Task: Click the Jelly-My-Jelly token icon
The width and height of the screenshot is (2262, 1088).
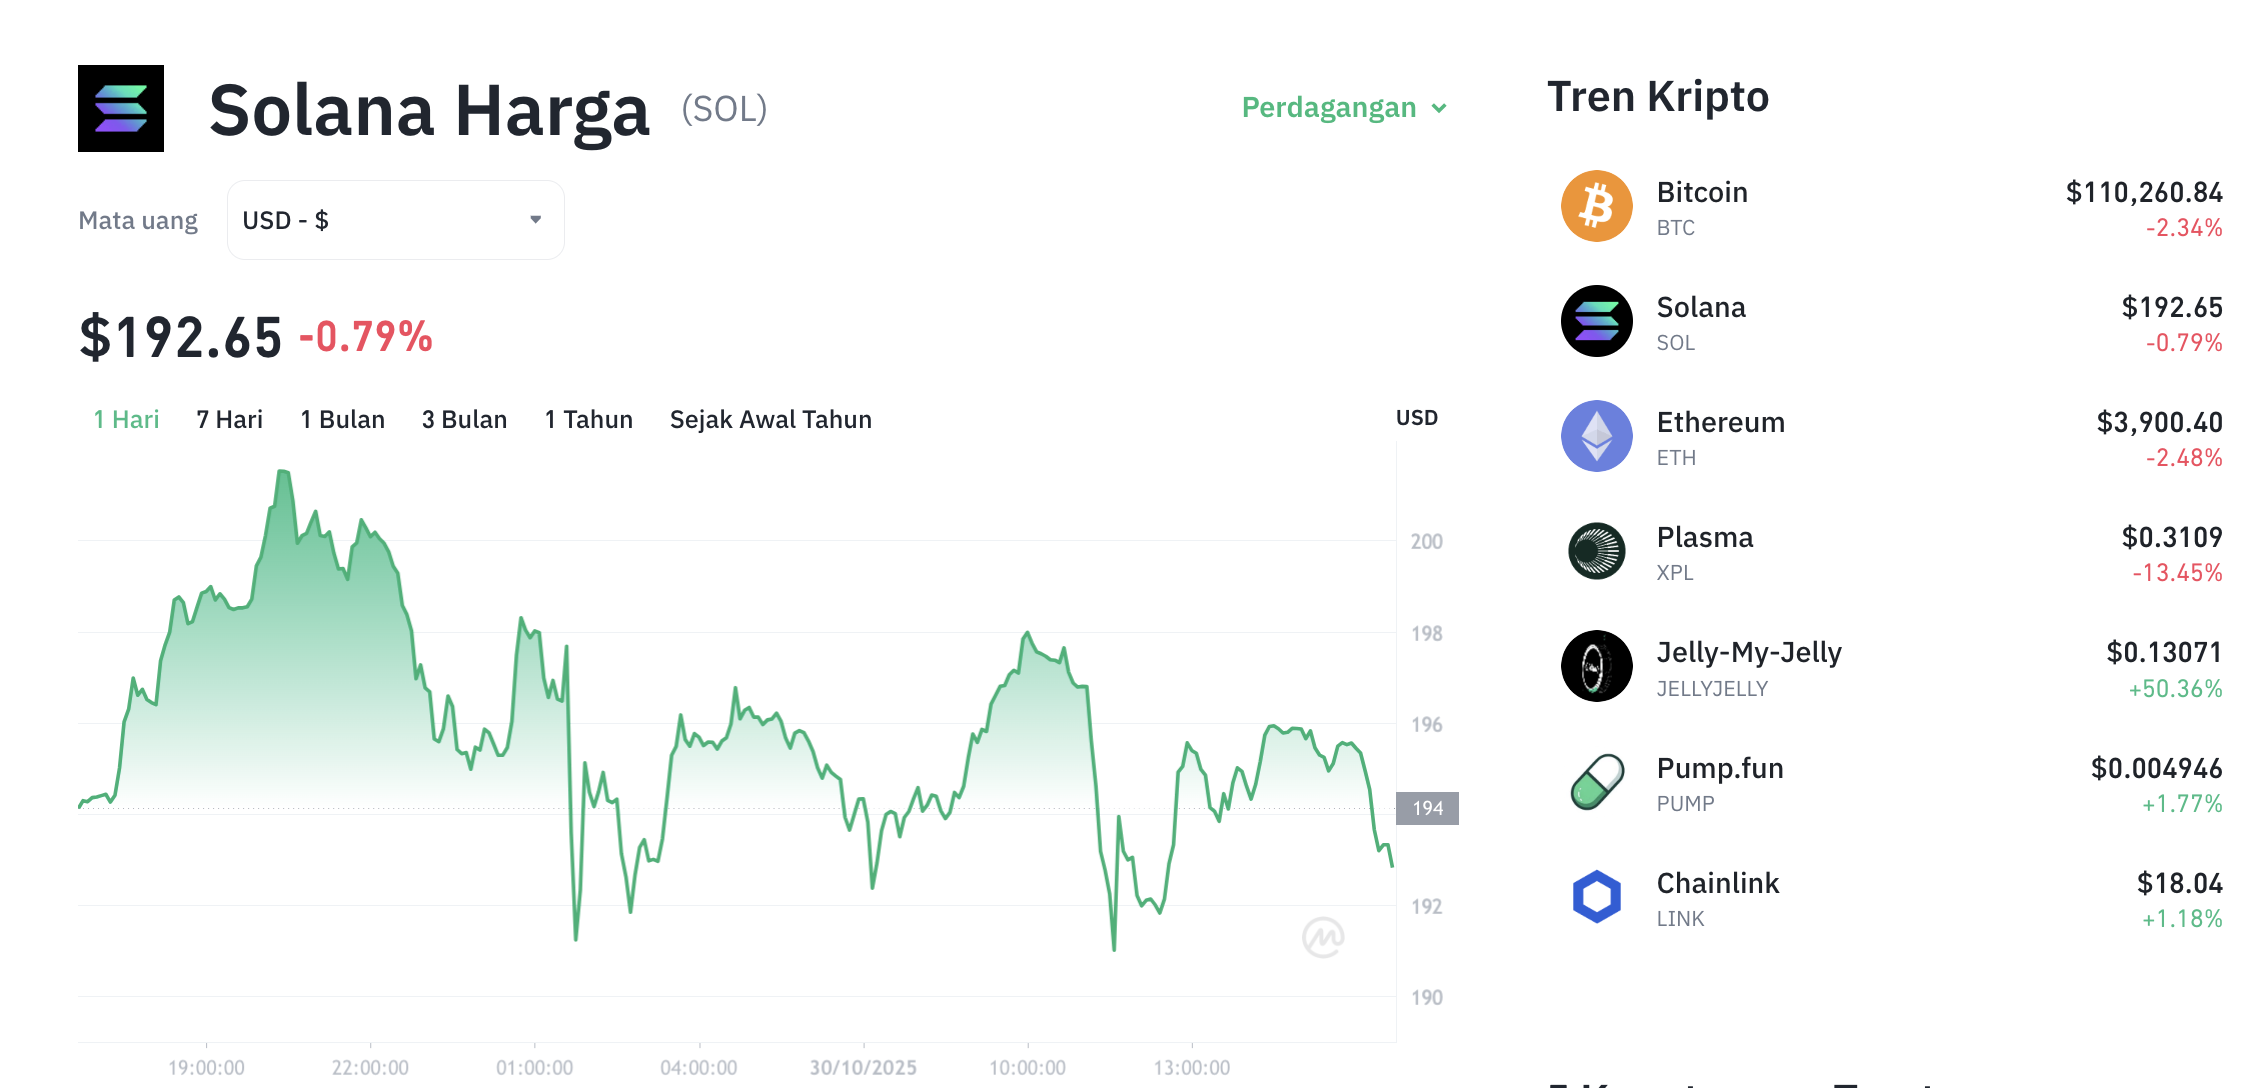Action: [1596, 666]
